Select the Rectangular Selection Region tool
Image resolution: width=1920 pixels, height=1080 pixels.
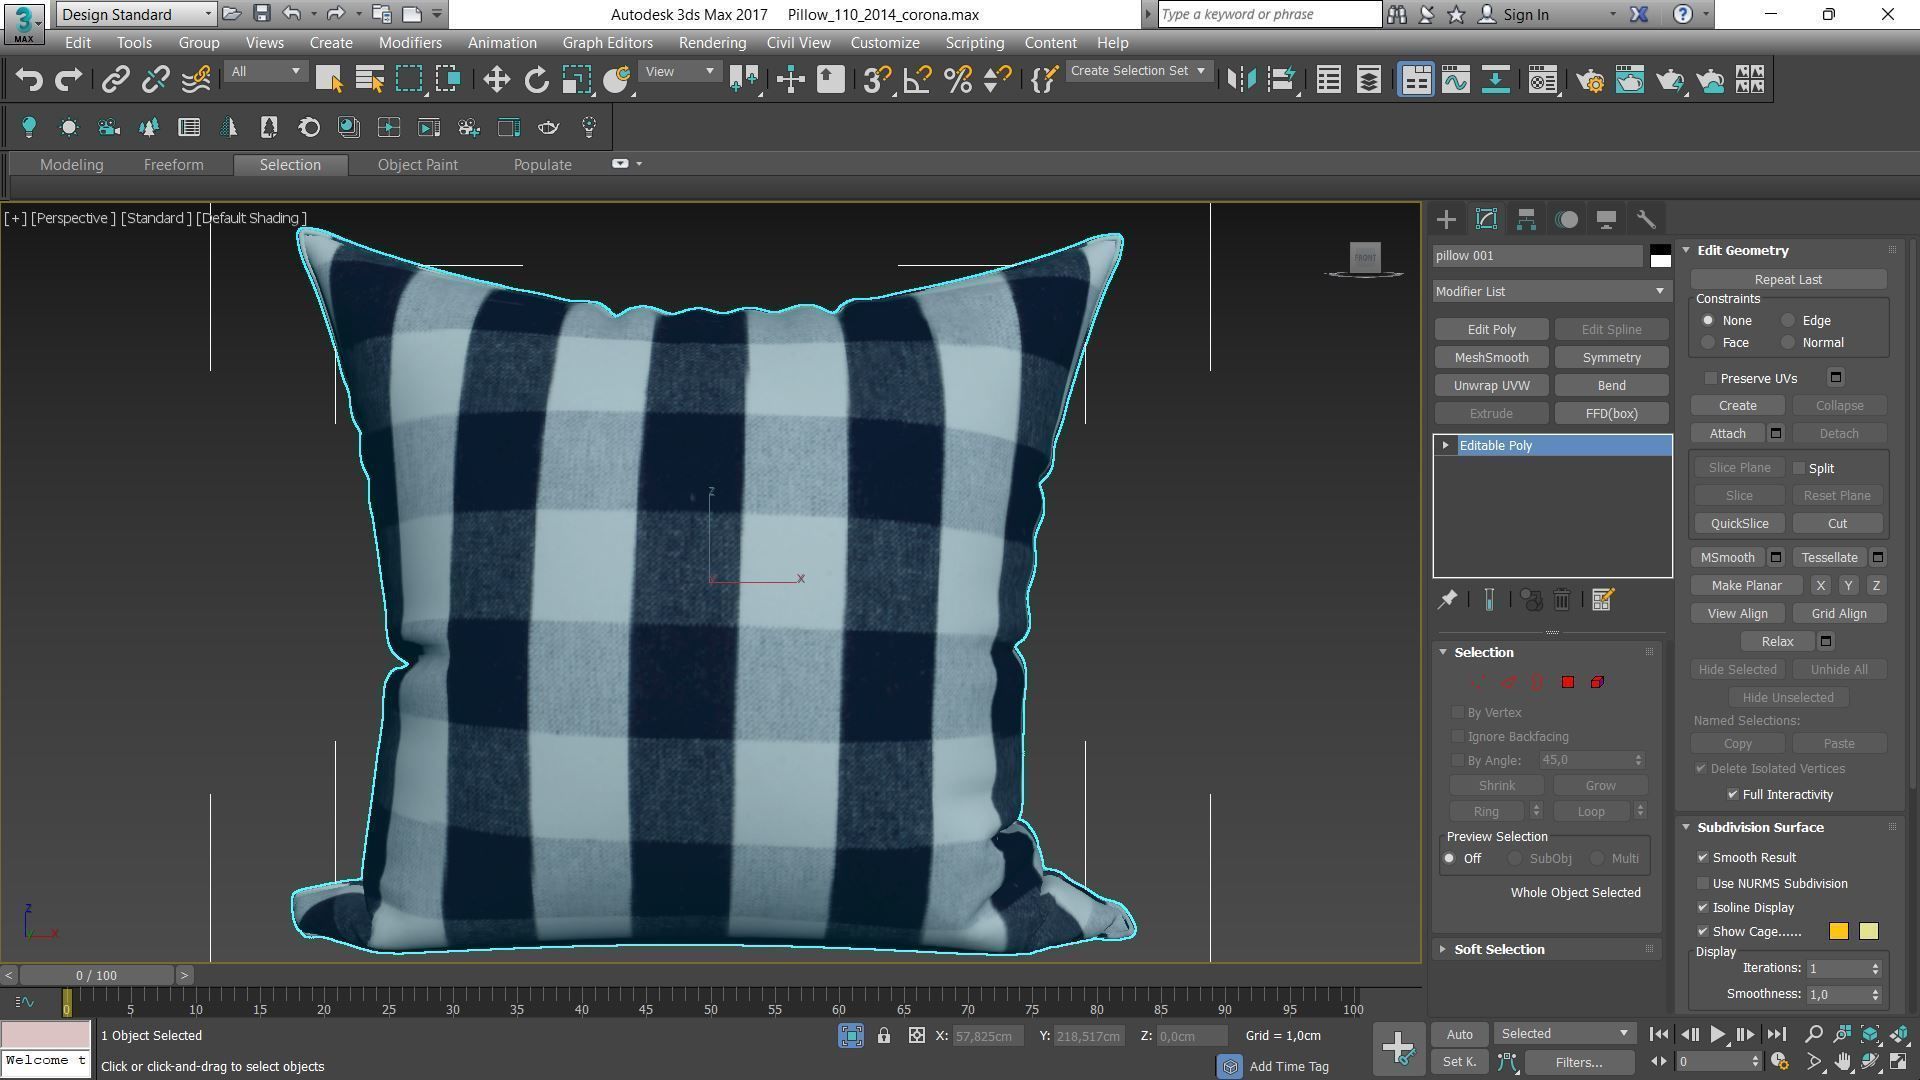point(409,80)
